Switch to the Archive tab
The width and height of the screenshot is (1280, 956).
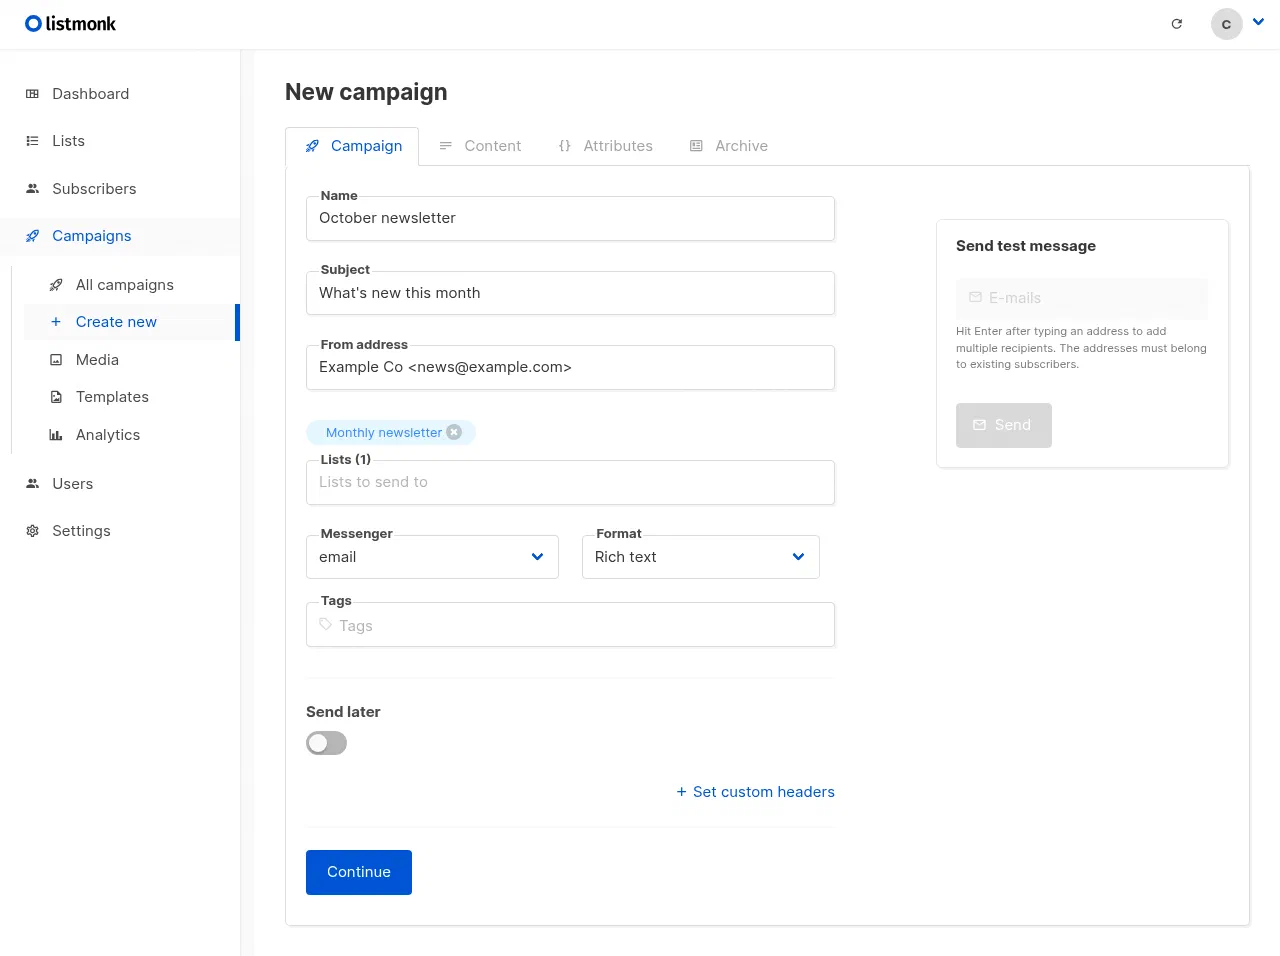[729, 146]
